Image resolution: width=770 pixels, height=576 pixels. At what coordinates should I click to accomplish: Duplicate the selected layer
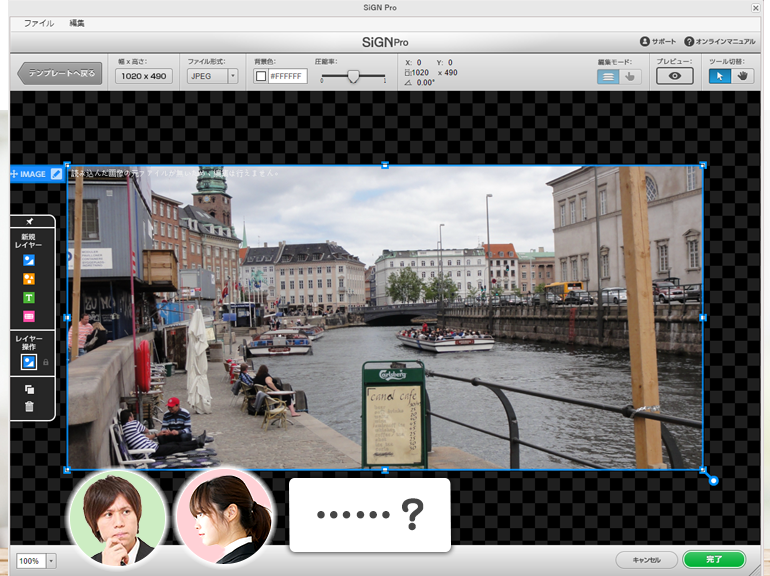(29, 389)
